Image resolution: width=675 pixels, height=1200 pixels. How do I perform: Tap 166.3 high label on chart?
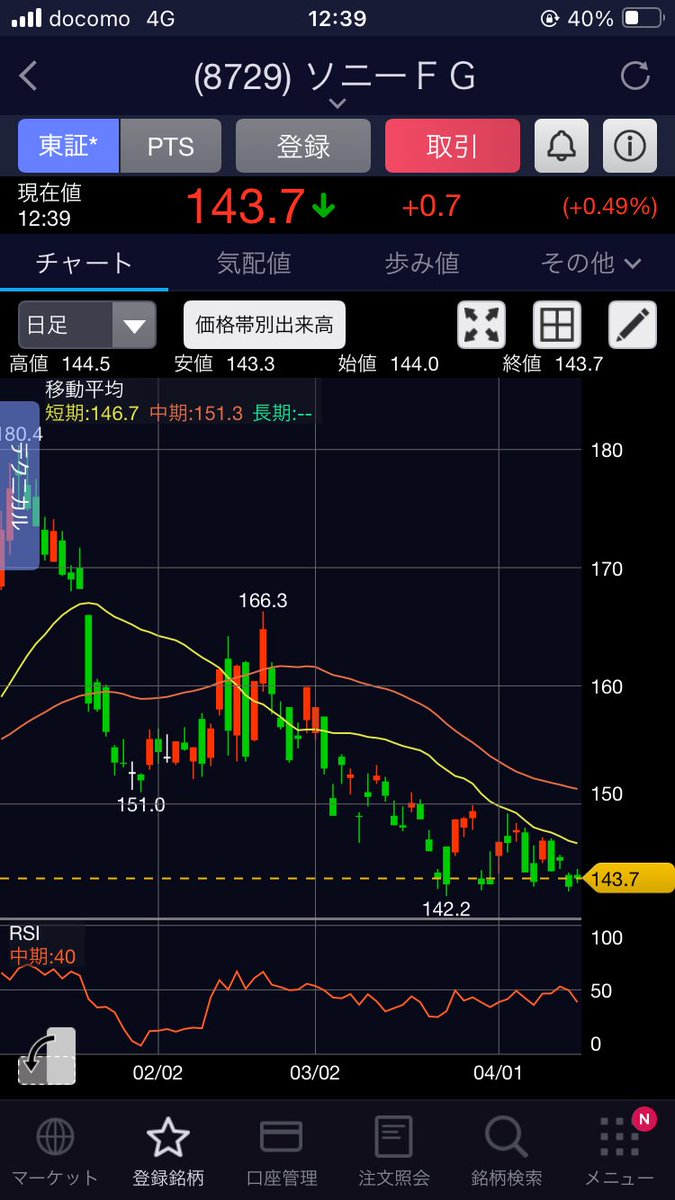pyautogui.click(x=263, y=600)
